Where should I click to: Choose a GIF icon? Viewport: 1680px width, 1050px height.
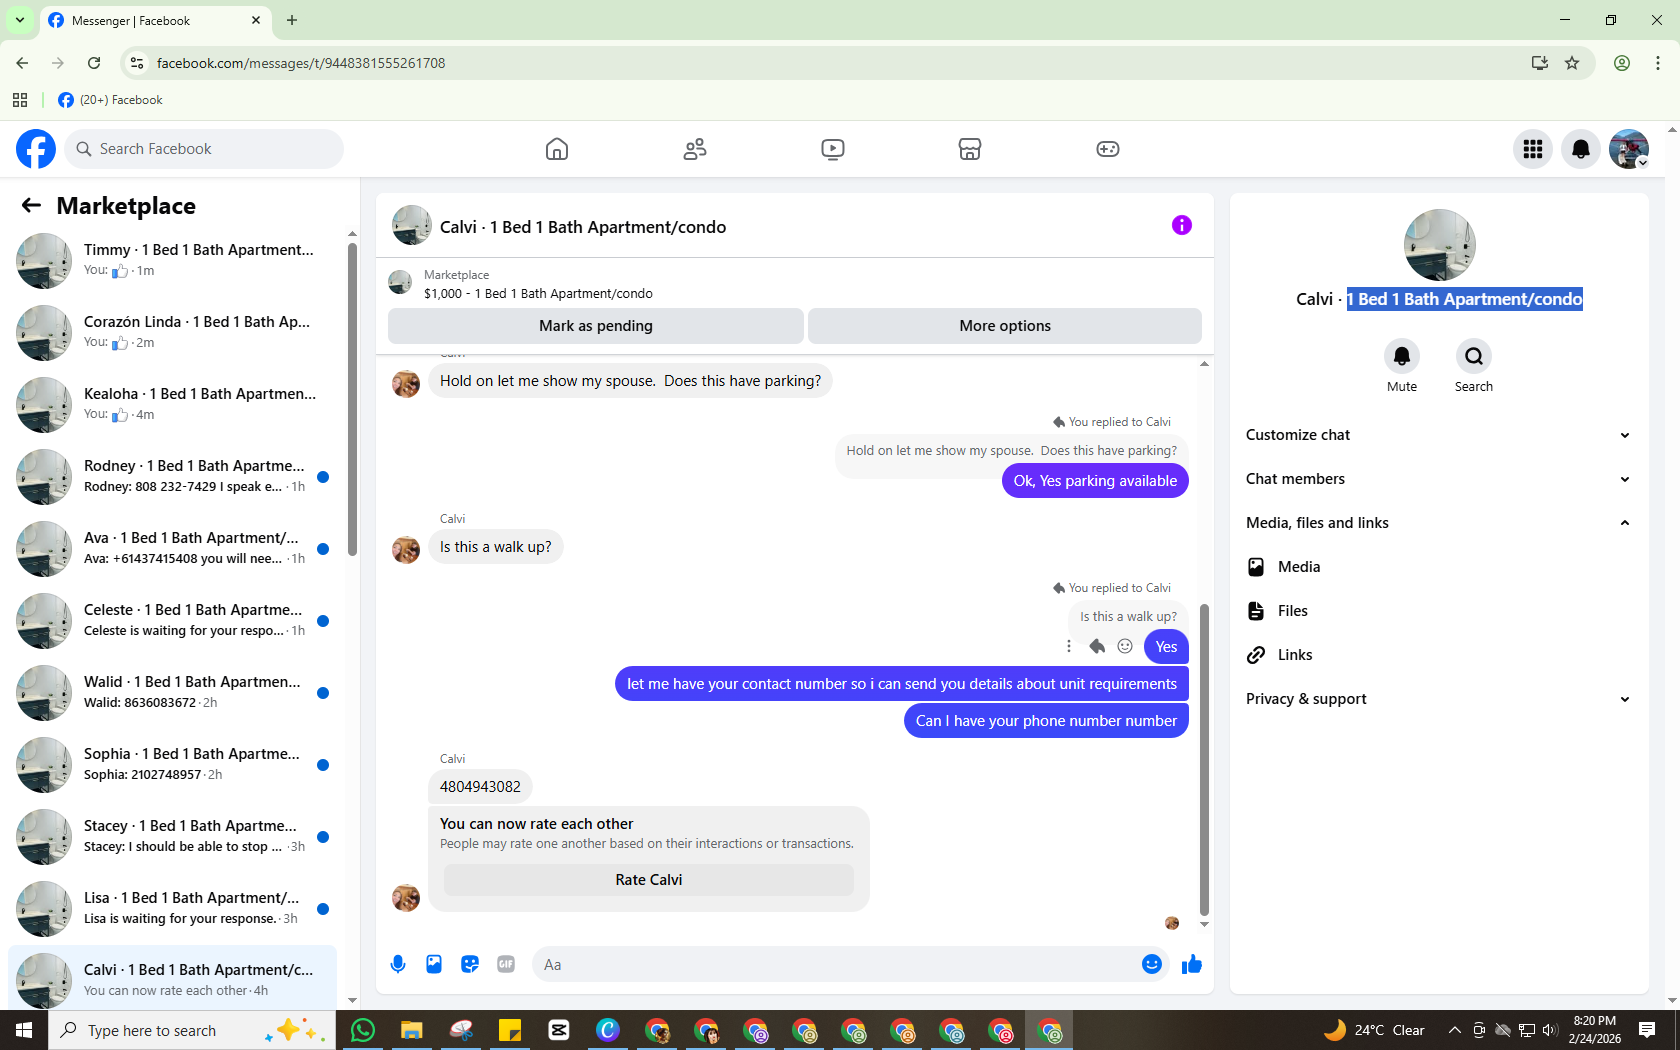point(506,964)
